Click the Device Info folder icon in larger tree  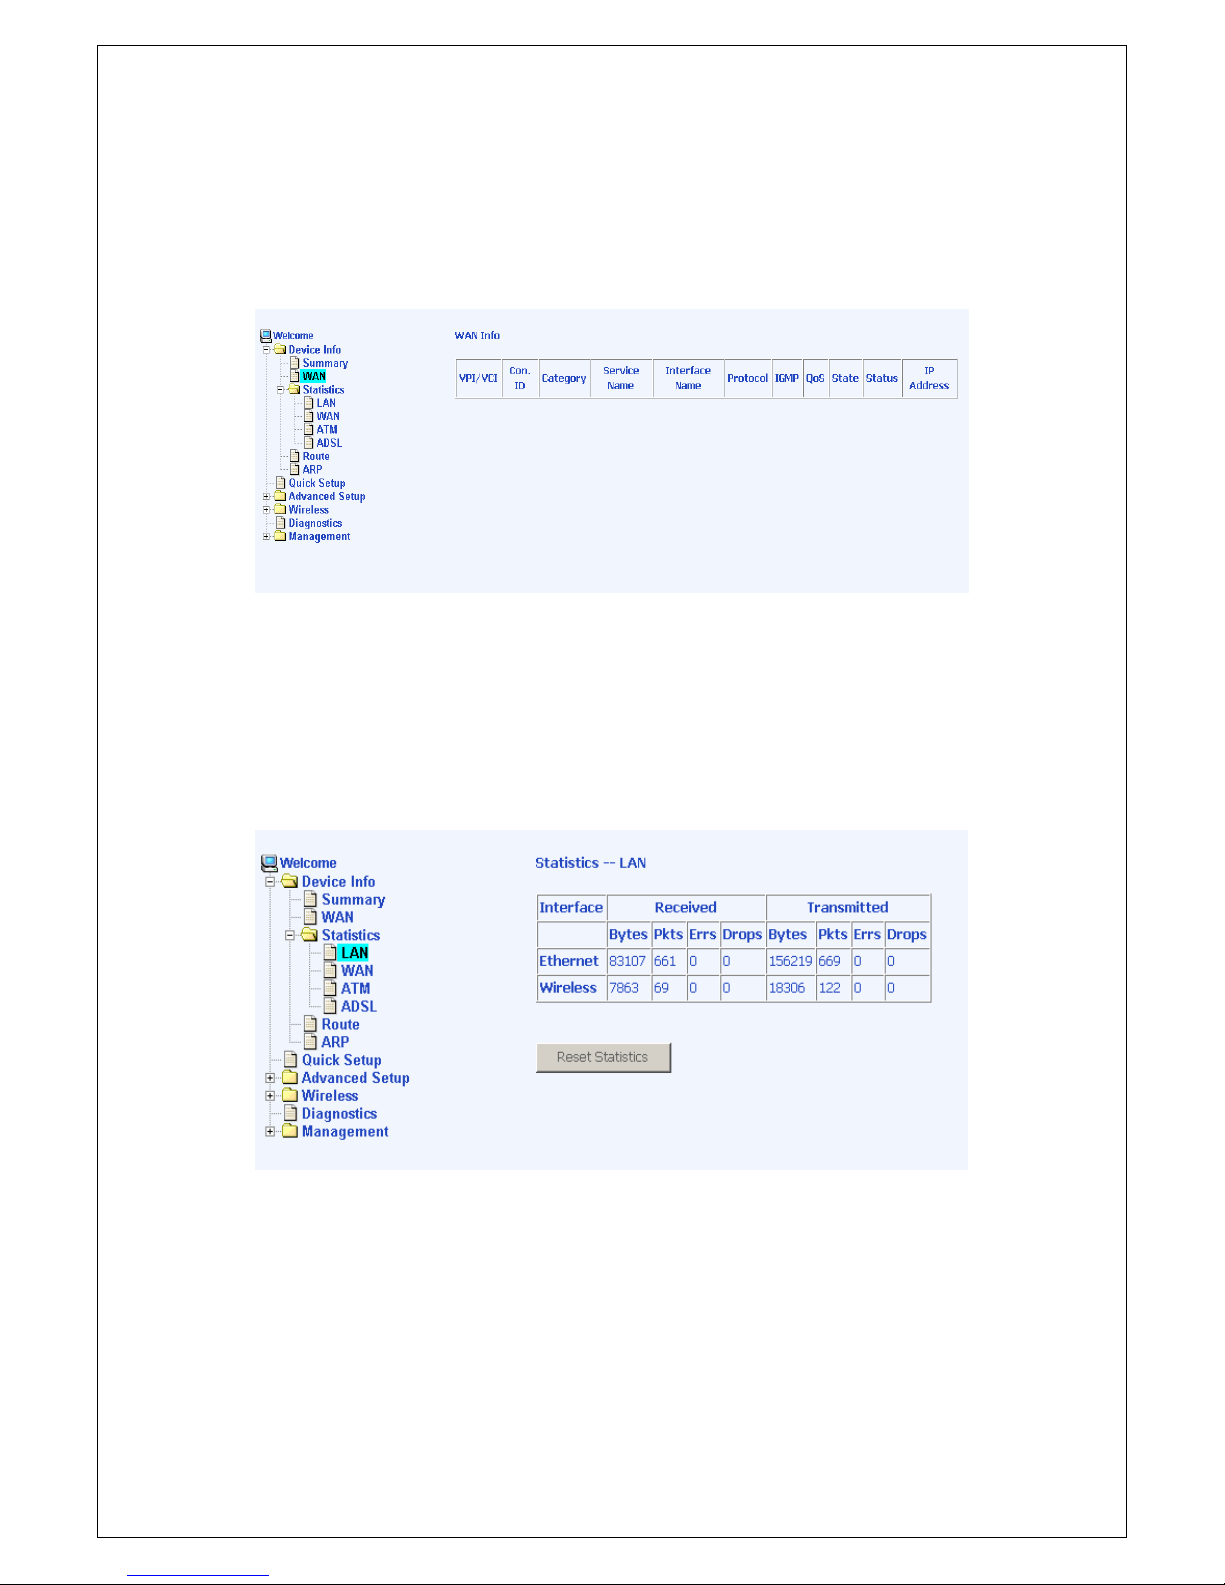pos(290,881)
